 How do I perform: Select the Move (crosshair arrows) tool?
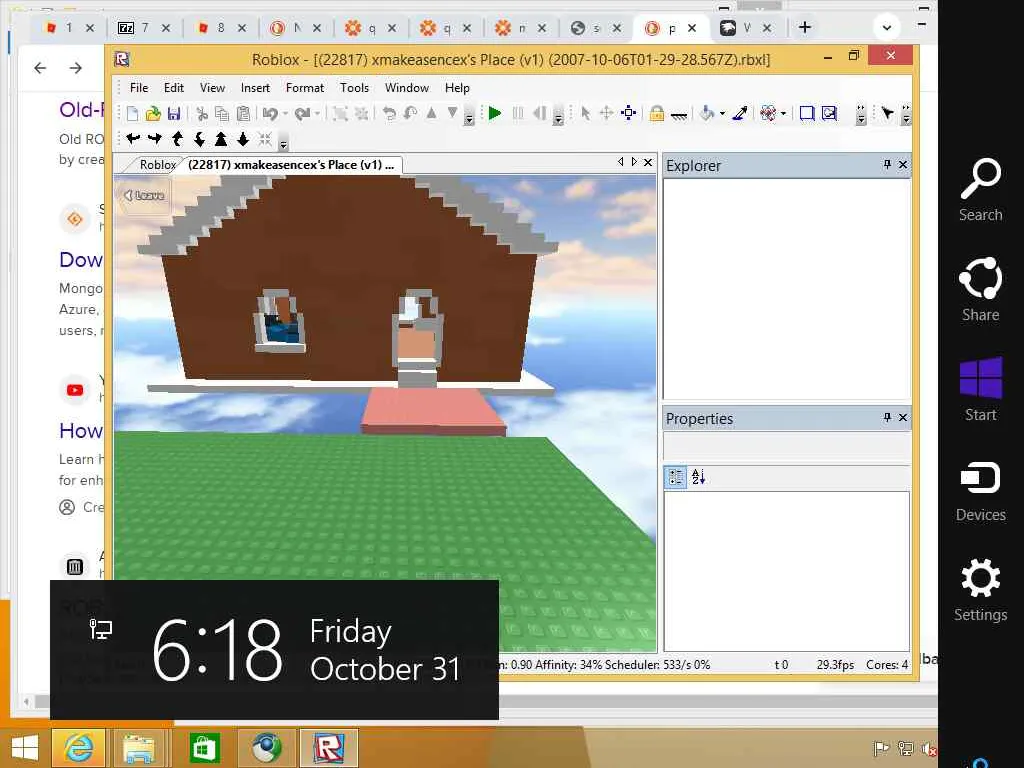606,114
